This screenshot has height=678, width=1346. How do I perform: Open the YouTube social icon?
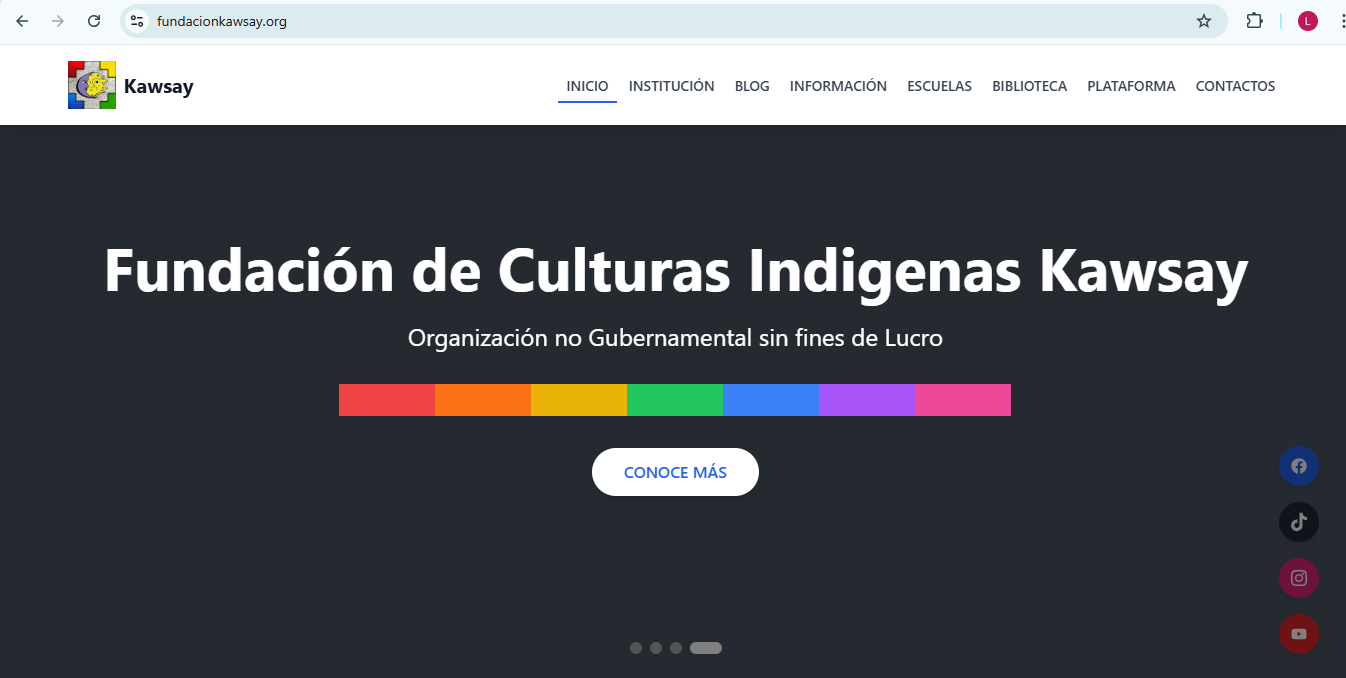pos(1298,634)
